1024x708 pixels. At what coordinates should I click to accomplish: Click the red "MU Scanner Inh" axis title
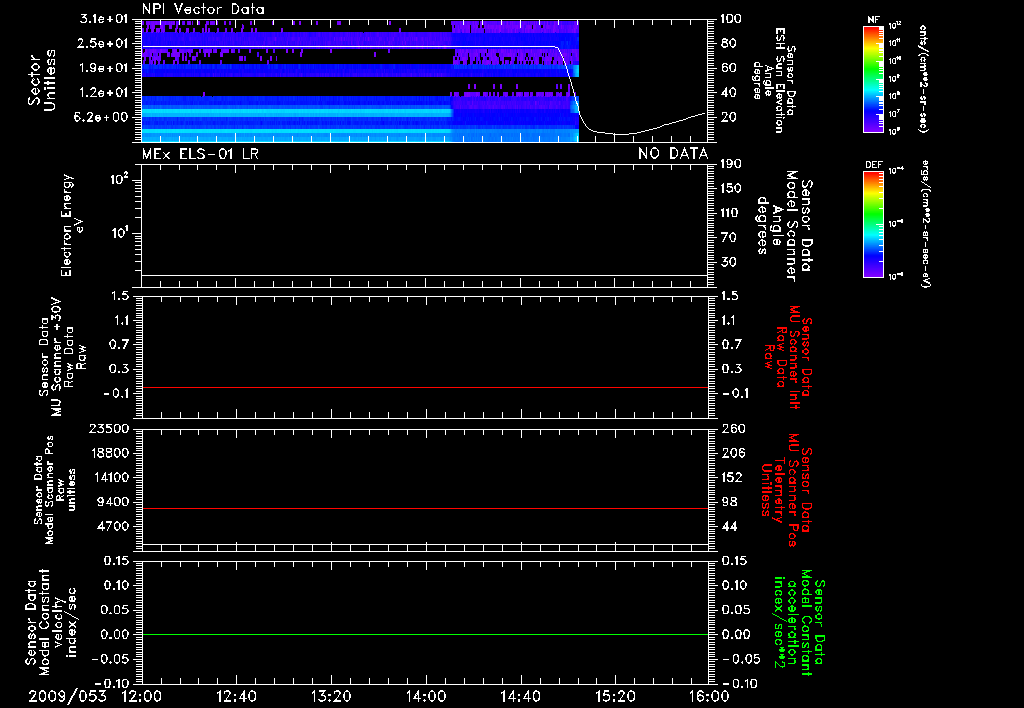click(794, 357)
